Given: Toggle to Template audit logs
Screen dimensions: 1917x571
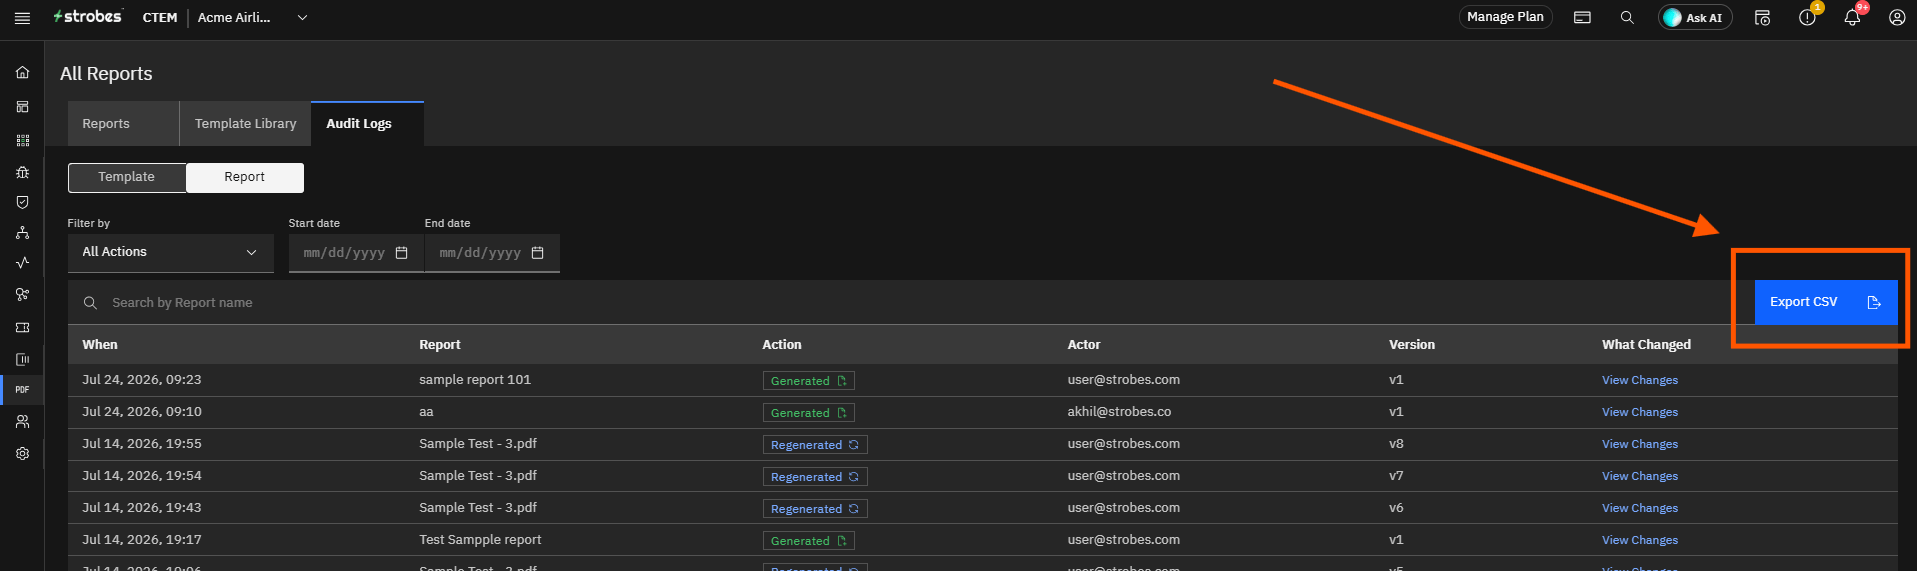Looking at the screenshot, I should (x=127, y=177).
